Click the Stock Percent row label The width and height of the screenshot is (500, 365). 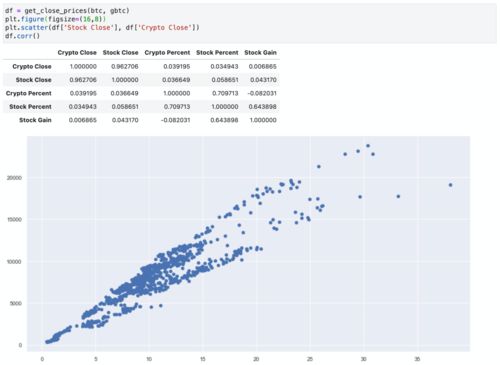click(30, 107)
